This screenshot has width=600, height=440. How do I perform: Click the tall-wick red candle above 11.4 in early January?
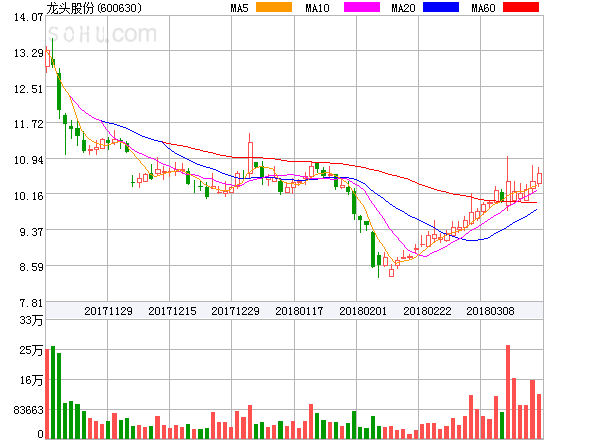click(x=250, y=157)
